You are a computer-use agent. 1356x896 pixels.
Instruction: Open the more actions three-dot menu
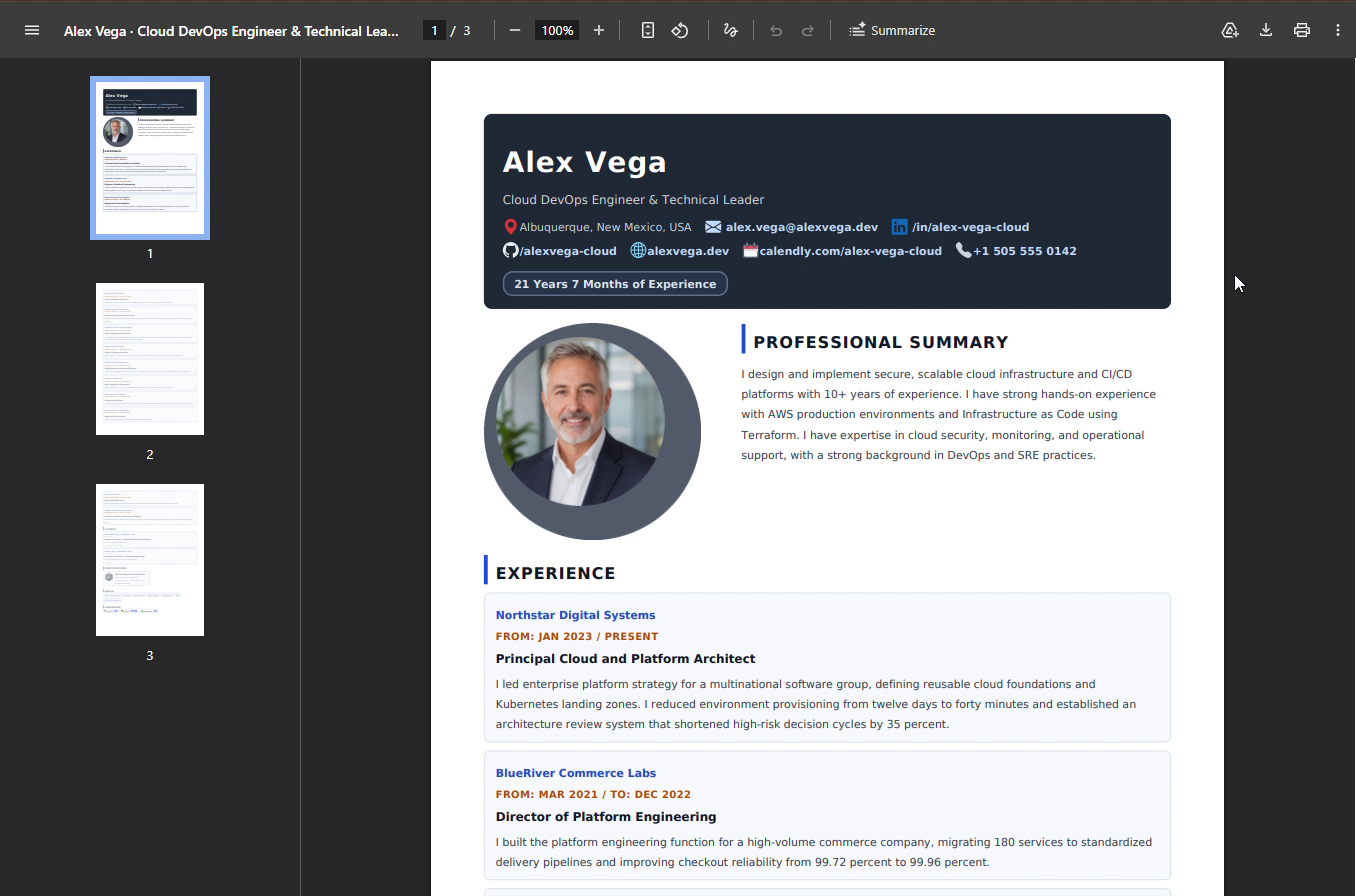(x=1338, y=30)
